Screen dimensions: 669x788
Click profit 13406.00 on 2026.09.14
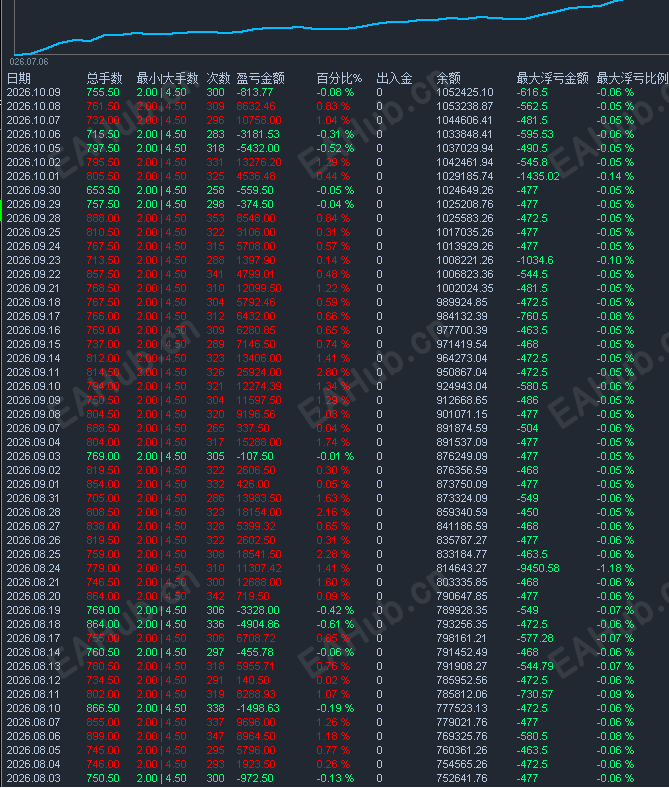pyautogui.click(x=259, y=358)
